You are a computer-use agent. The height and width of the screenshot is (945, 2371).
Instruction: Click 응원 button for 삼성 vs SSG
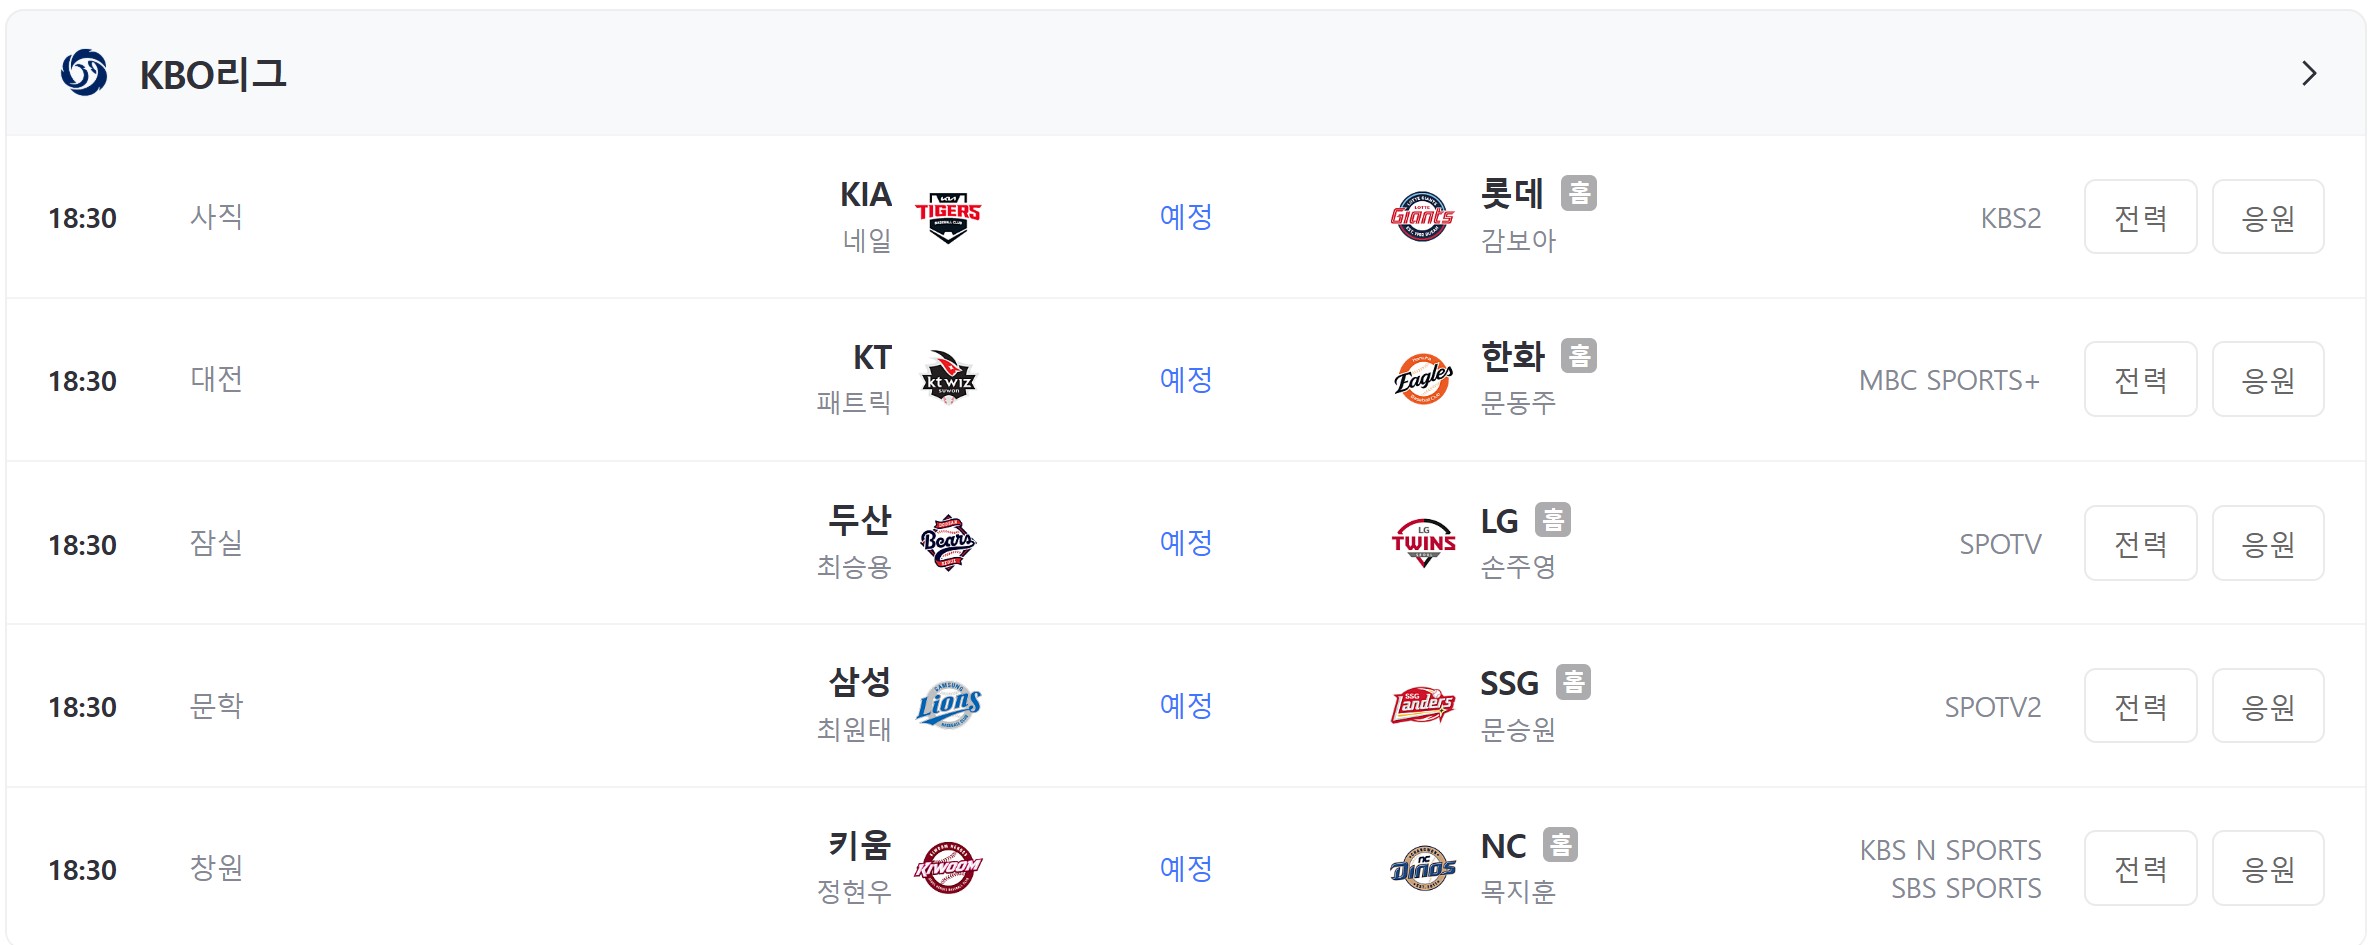(x=2268, y=706)
